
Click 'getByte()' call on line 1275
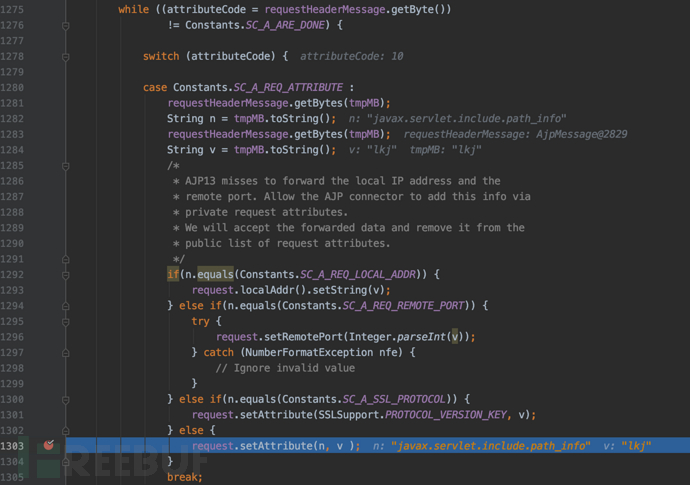pyautogui.click(x=418, y=10)
